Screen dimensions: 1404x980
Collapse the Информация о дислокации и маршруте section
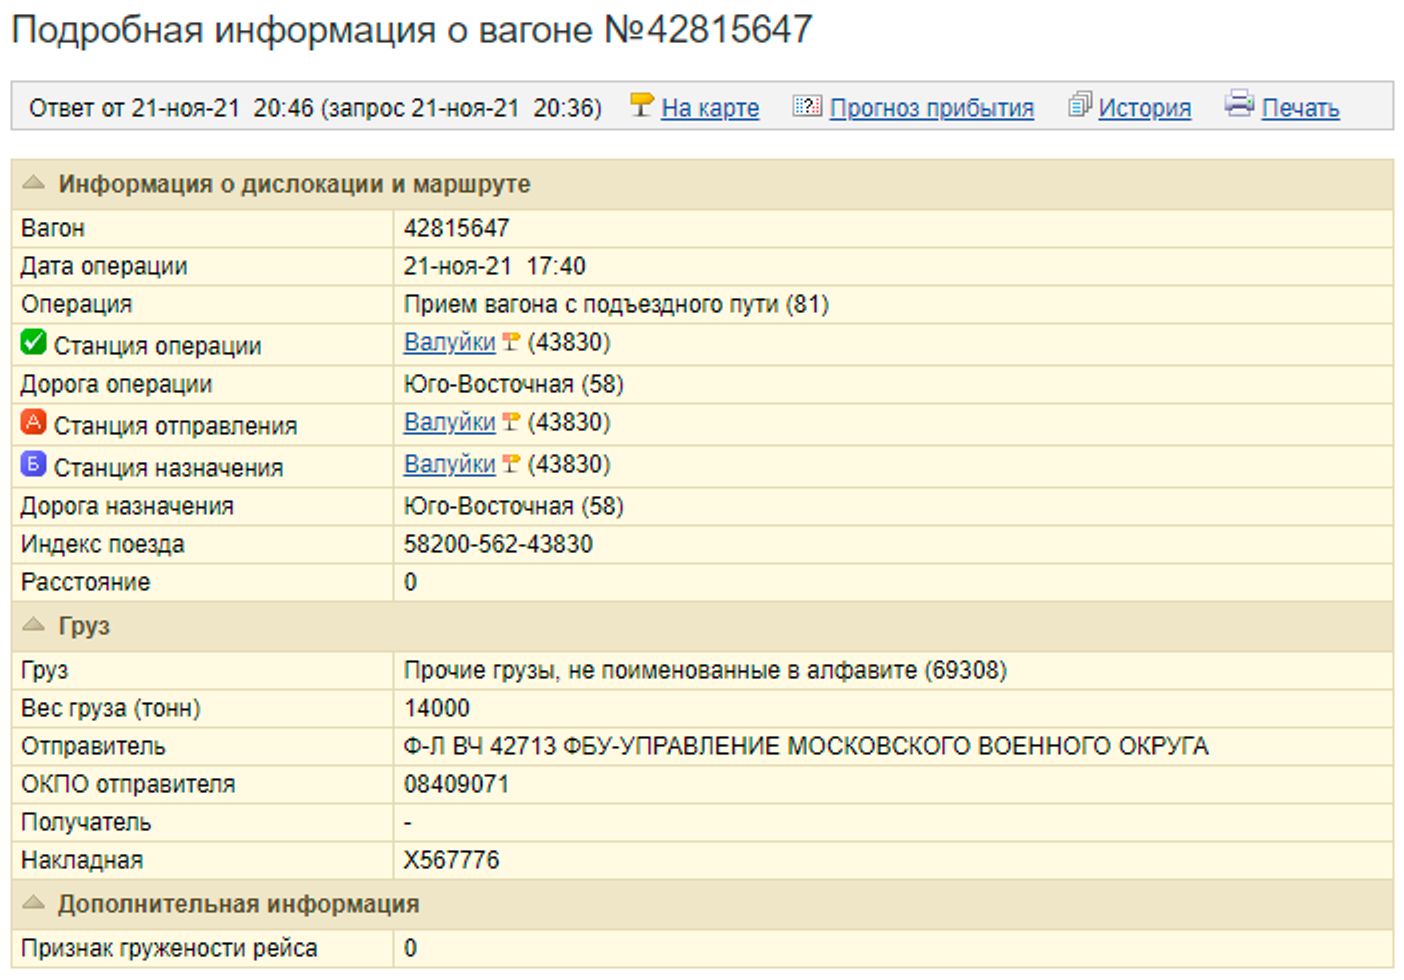coord(34,183)
